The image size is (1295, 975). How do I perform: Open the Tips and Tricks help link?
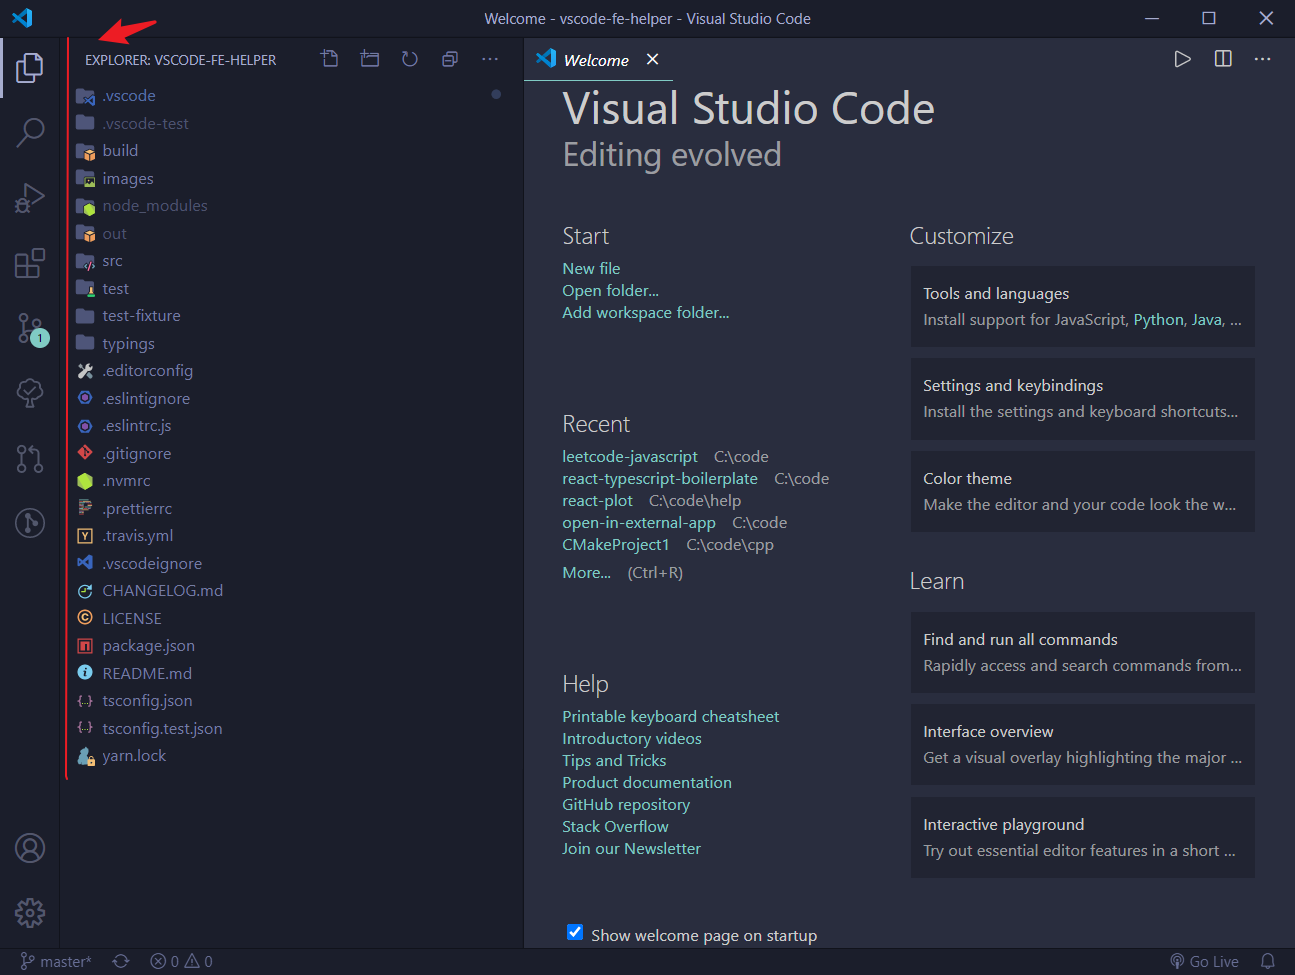(x=614, y=760)
